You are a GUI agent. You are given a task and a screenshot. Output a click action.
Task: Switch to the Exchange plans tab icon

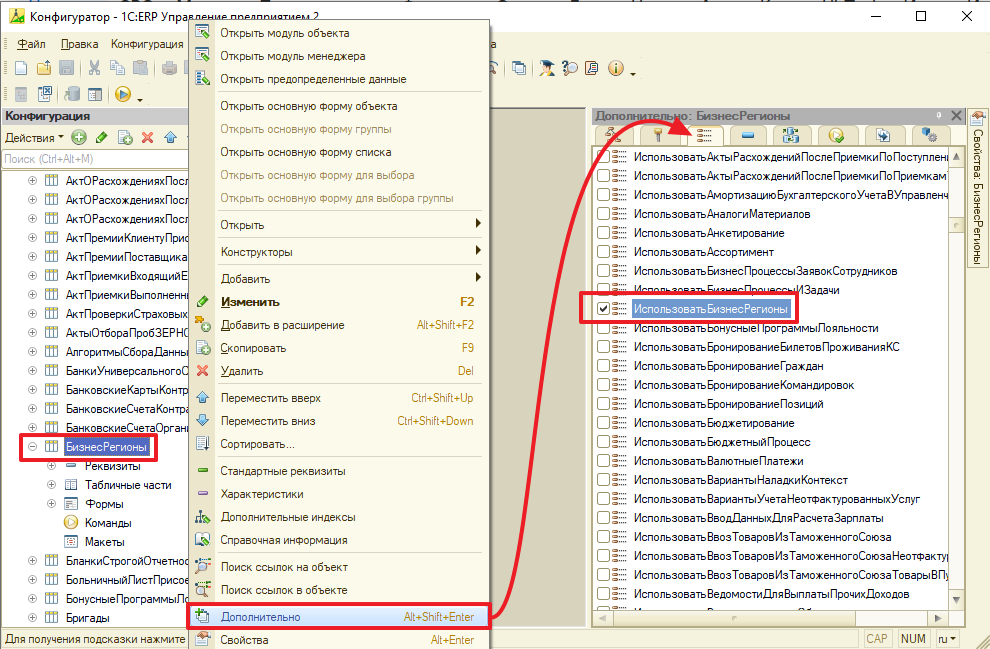(x=790, y=134)
